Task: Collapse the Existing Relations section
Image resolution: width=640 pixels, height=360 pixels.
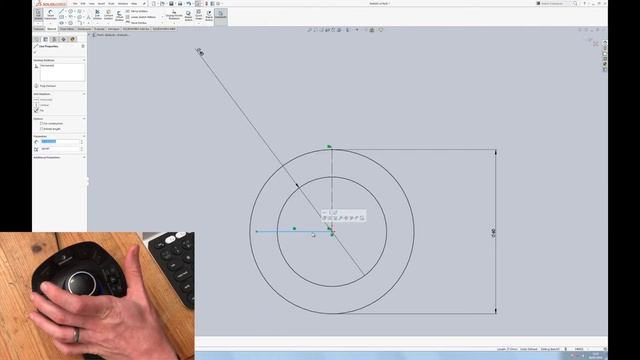Action: coord(84,60)
